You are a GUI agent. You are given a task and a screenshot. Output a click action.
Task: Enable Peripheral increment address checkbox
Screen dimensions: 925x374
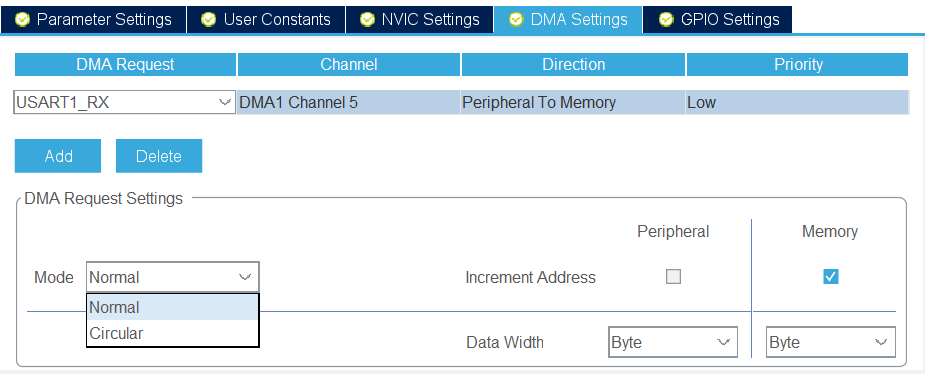(673, 277)
